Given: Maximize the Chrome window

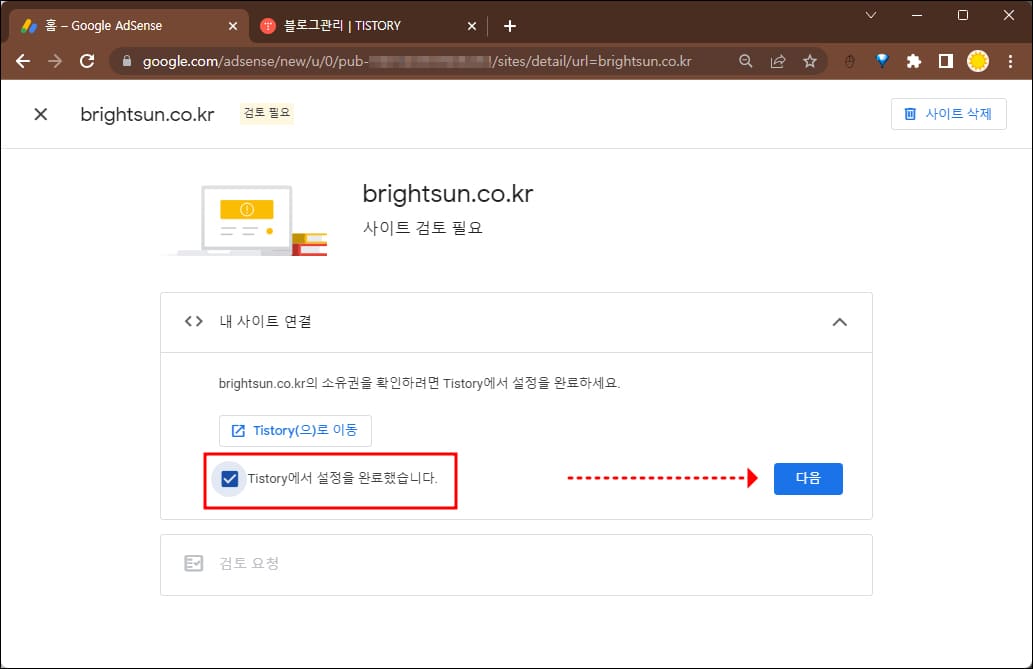Looking at the screenshot, I should coord(963,15).
